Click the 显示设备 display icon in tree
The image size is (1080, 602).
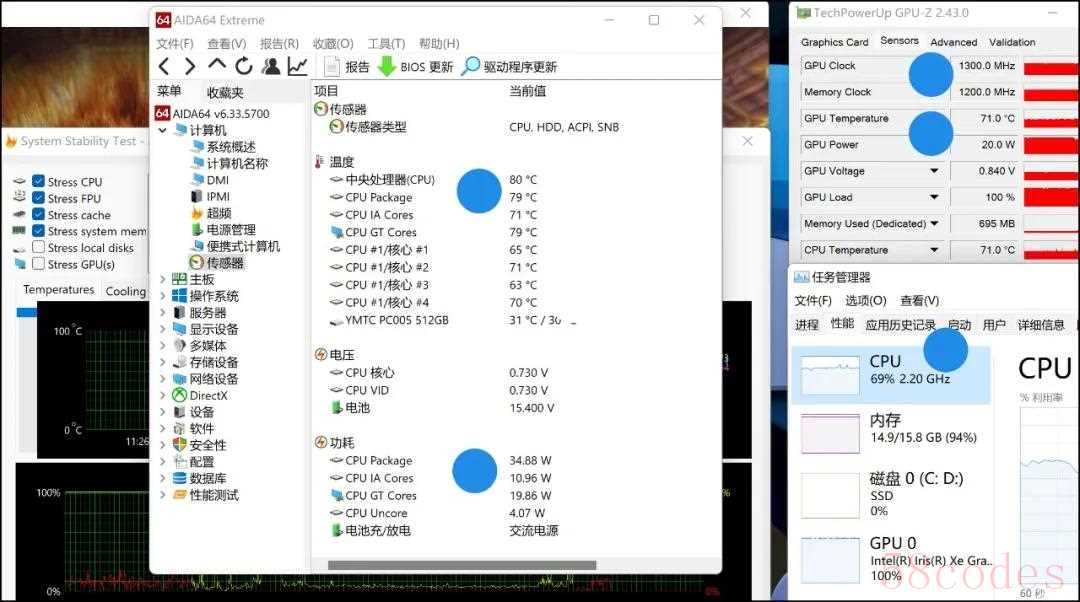180,329
